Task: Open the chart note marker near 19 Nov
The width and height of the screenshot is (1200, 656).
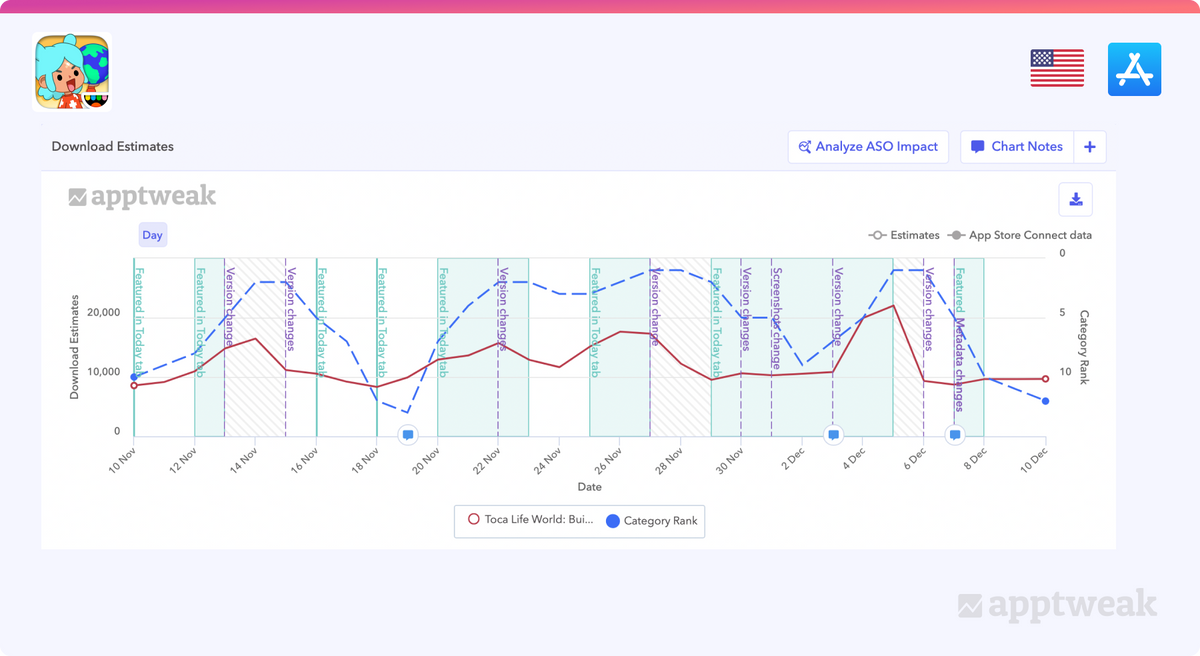Action: tap(408, 435)
